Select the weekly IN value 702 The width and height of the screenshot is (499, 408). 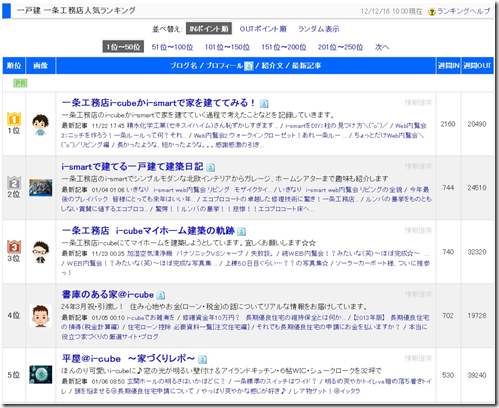(x=448, y=315)
